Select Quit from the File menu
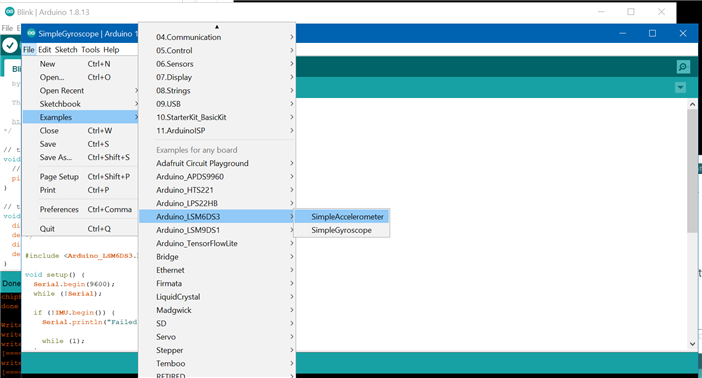 coord(81,229)
